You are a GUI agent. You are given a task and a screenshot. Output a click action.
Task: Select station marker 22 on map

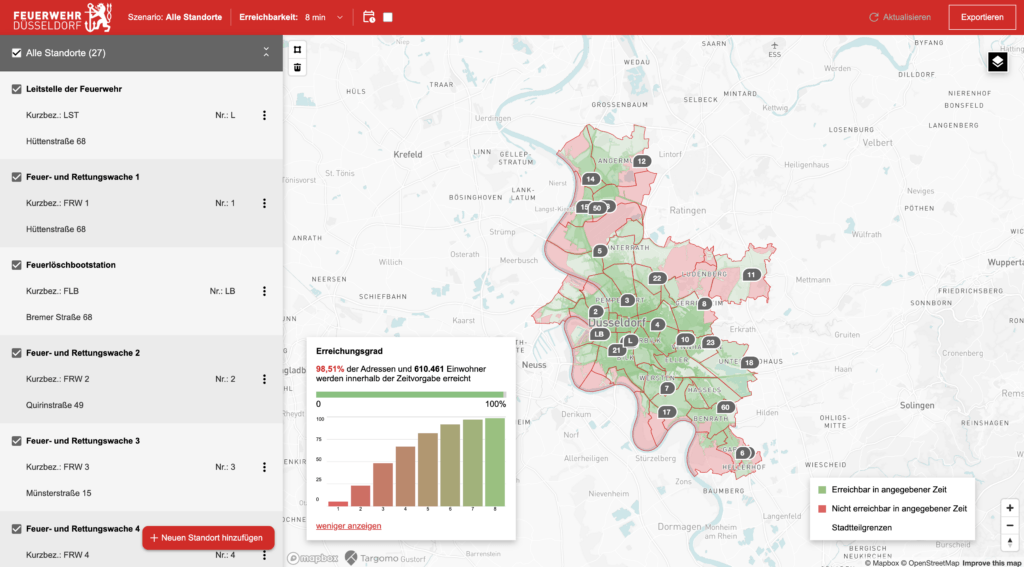tap(657, 278)
